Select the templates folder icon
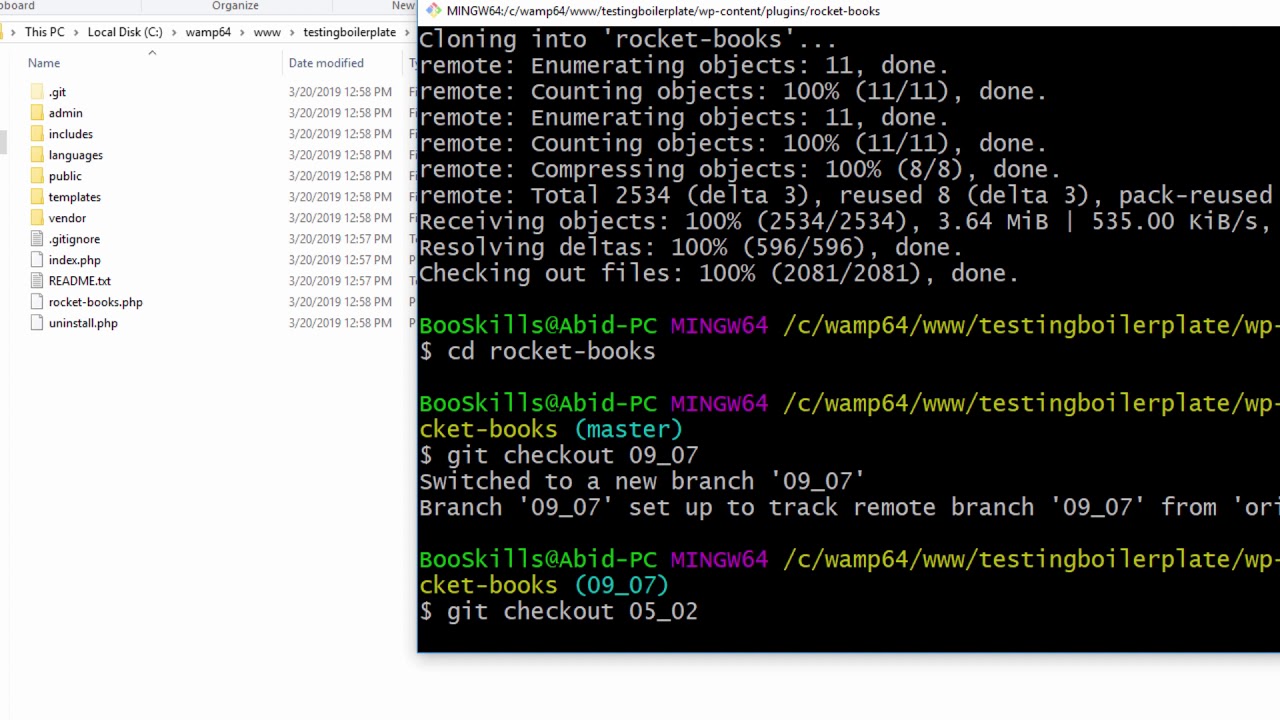The width and height of the screenshot is (1280, 720). pyautogui.click(x=37, y=197)
